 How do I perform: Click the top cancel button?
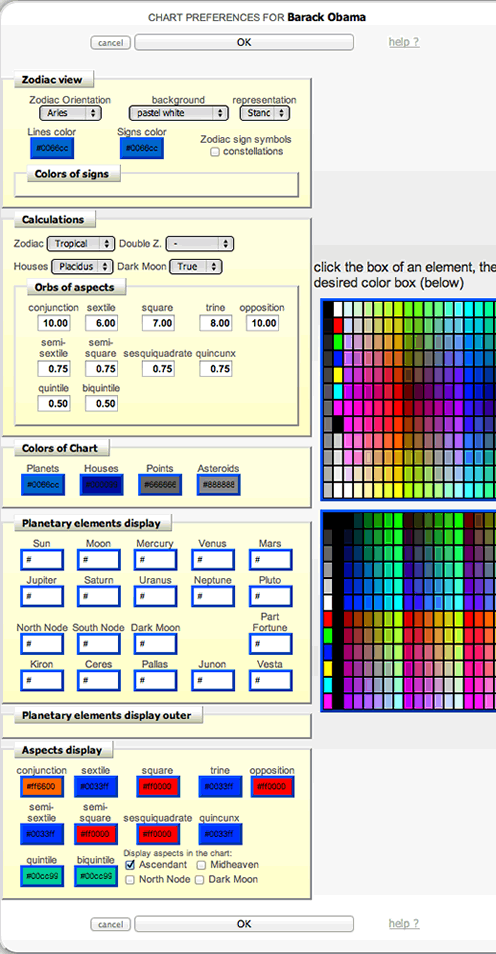pyautogui.click(x=110, y=43)
